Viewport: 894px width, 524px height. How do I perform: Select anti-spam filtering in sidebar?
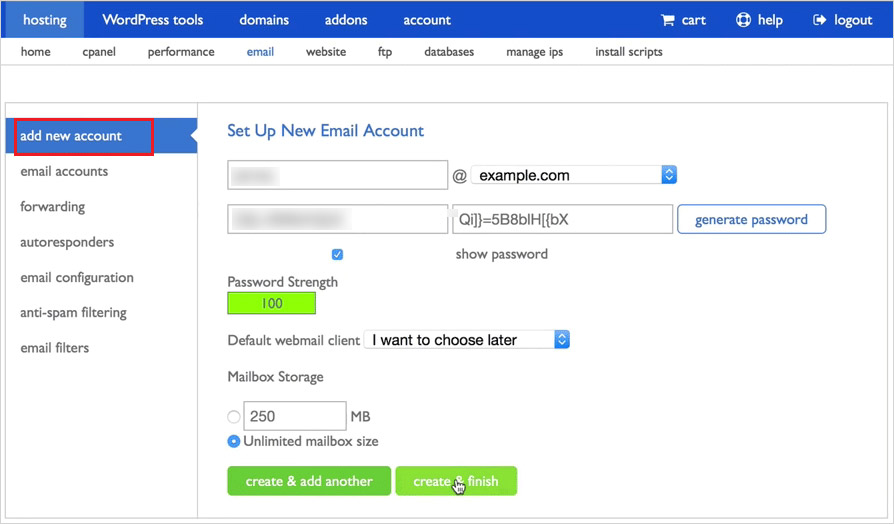73,313
